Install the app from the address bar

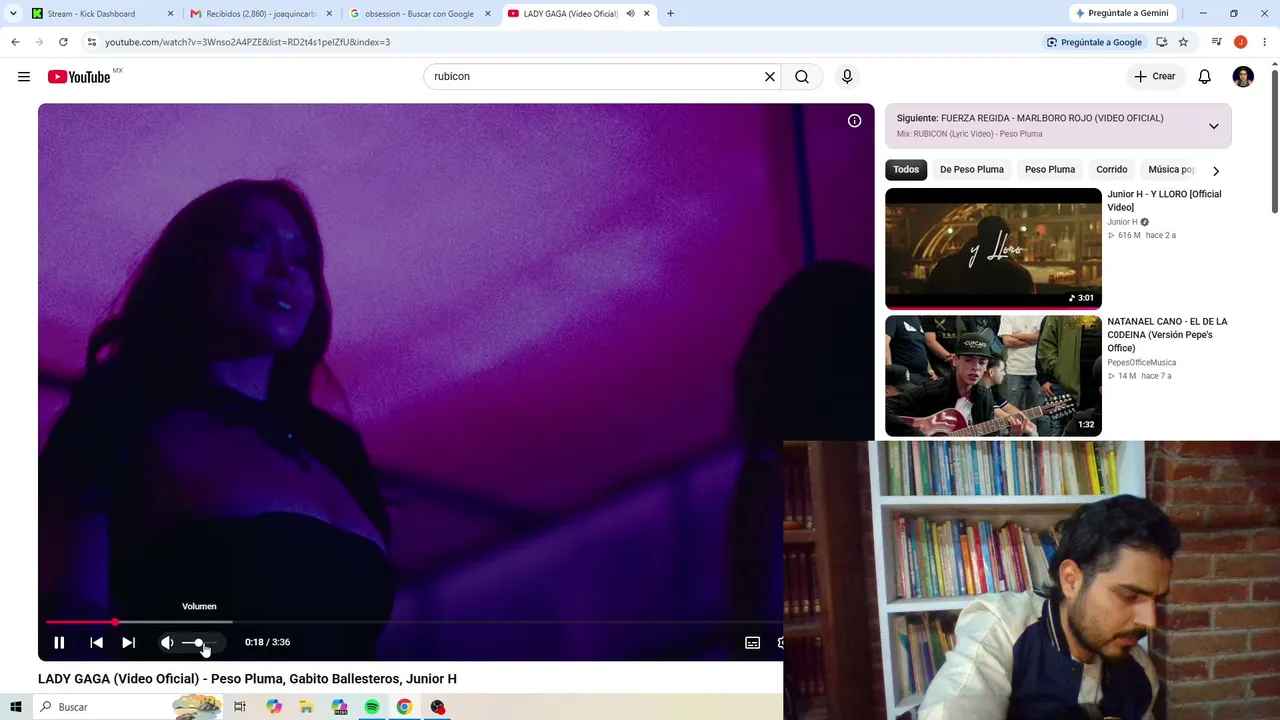[1161, 42]
